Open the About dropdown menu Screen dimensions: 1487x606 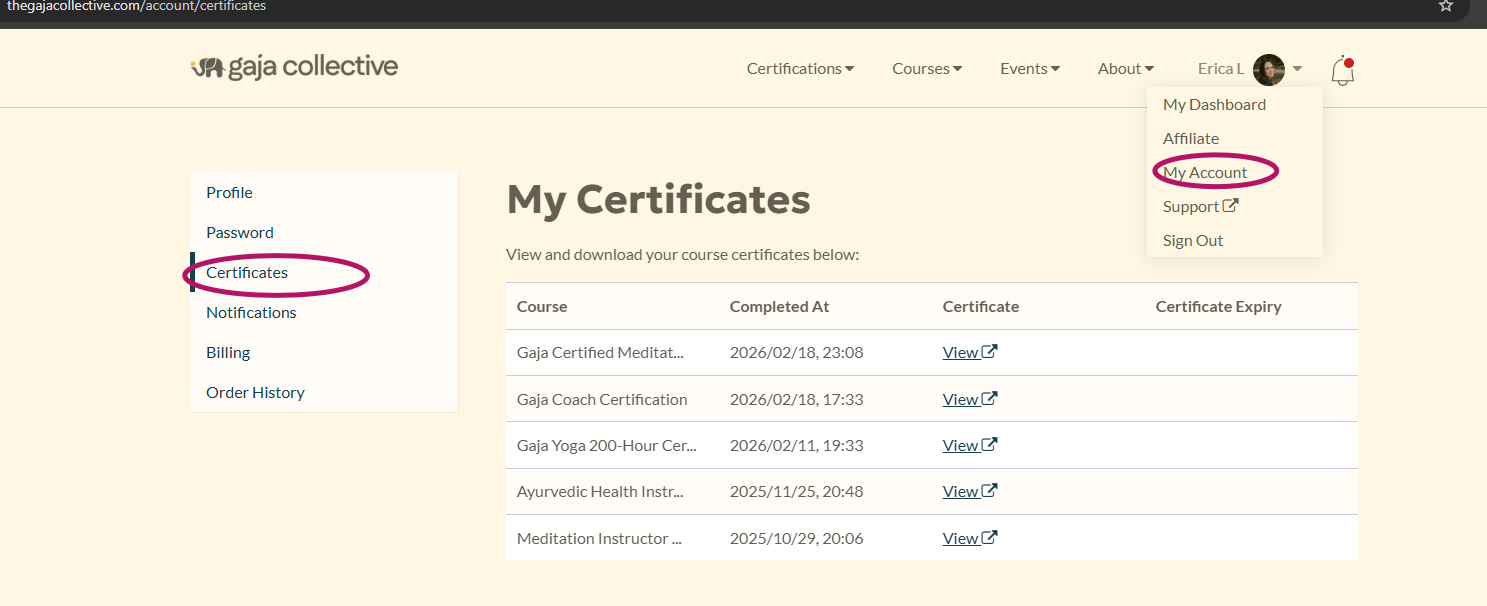tap(1126, 69)
